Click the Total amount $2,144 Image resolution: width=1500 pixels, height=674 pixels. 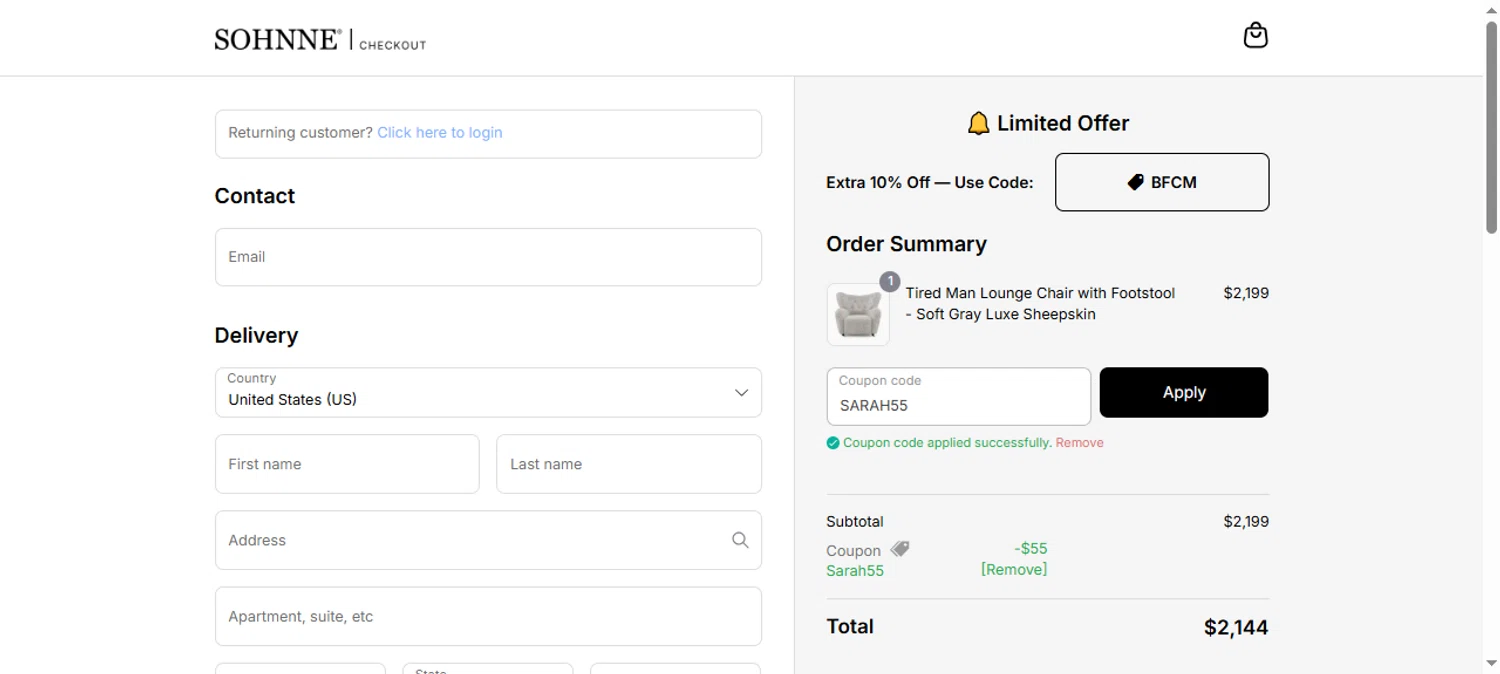point(1236,628)
